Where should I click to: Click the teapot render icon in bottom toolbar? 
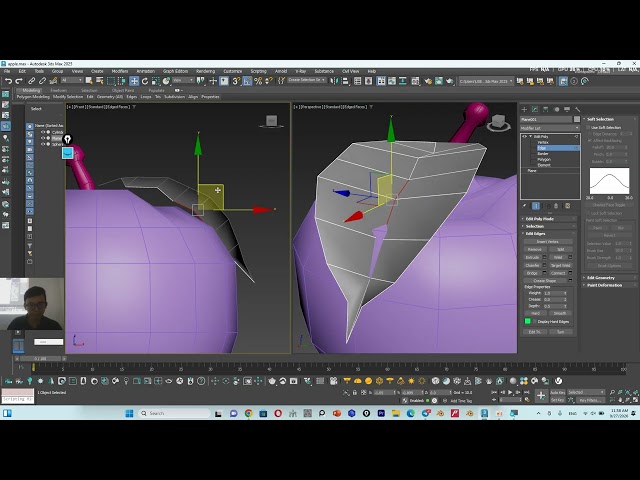click(272, 381)
